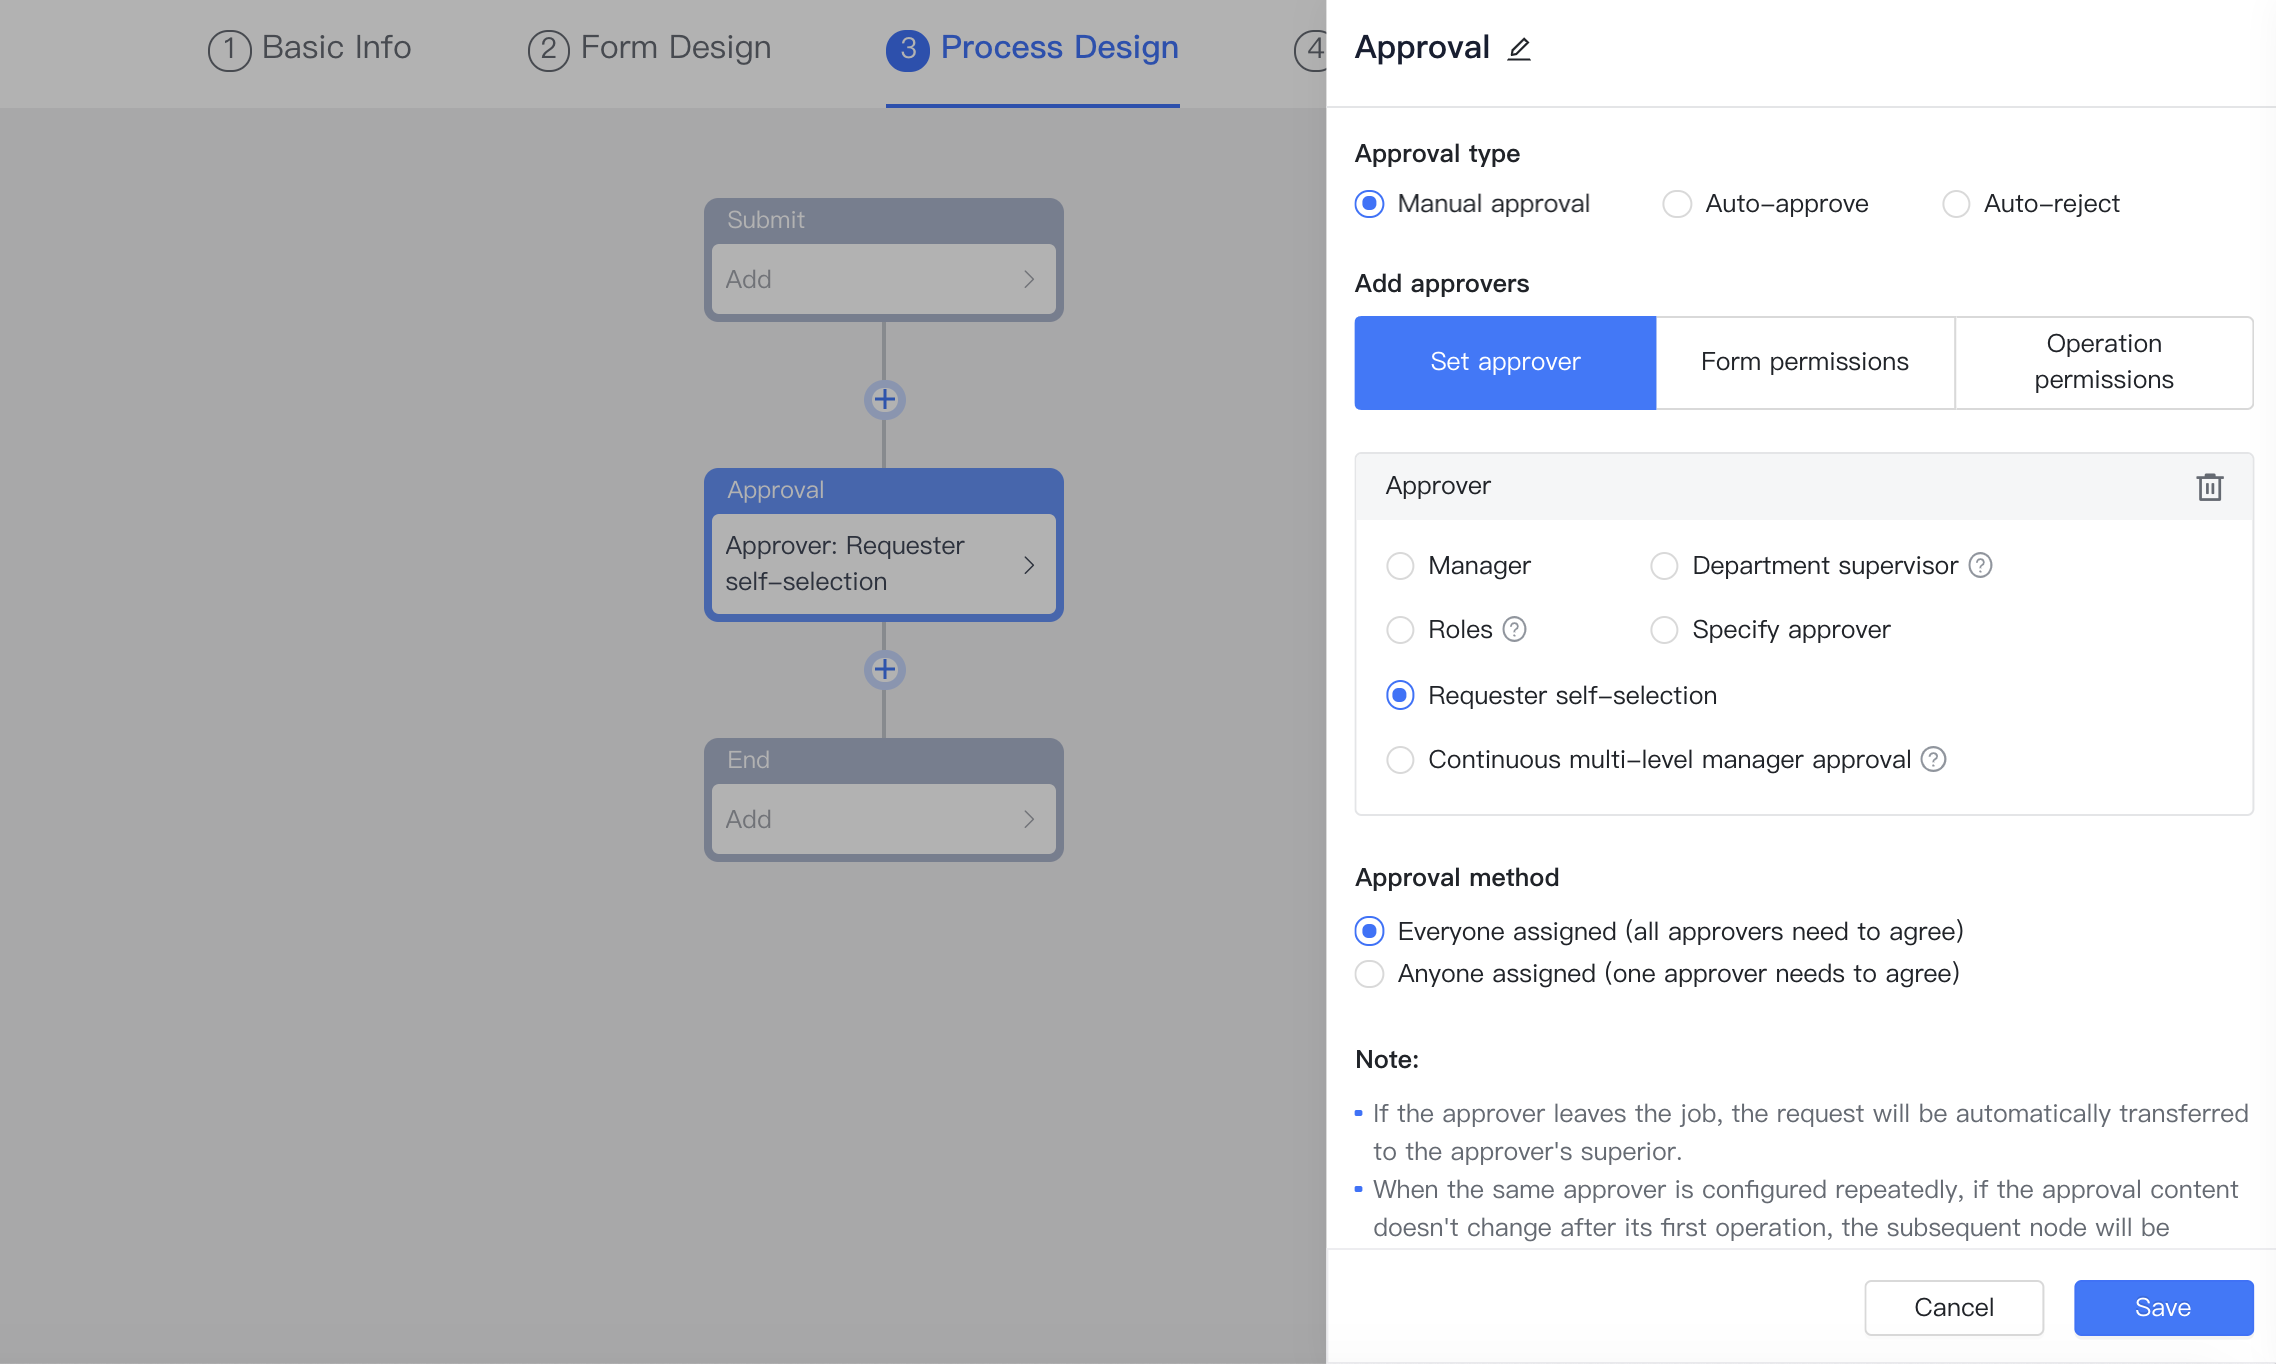Delete the Approver using the trash icon
2276x1364 pixels.
click(x=2210, y=487)
